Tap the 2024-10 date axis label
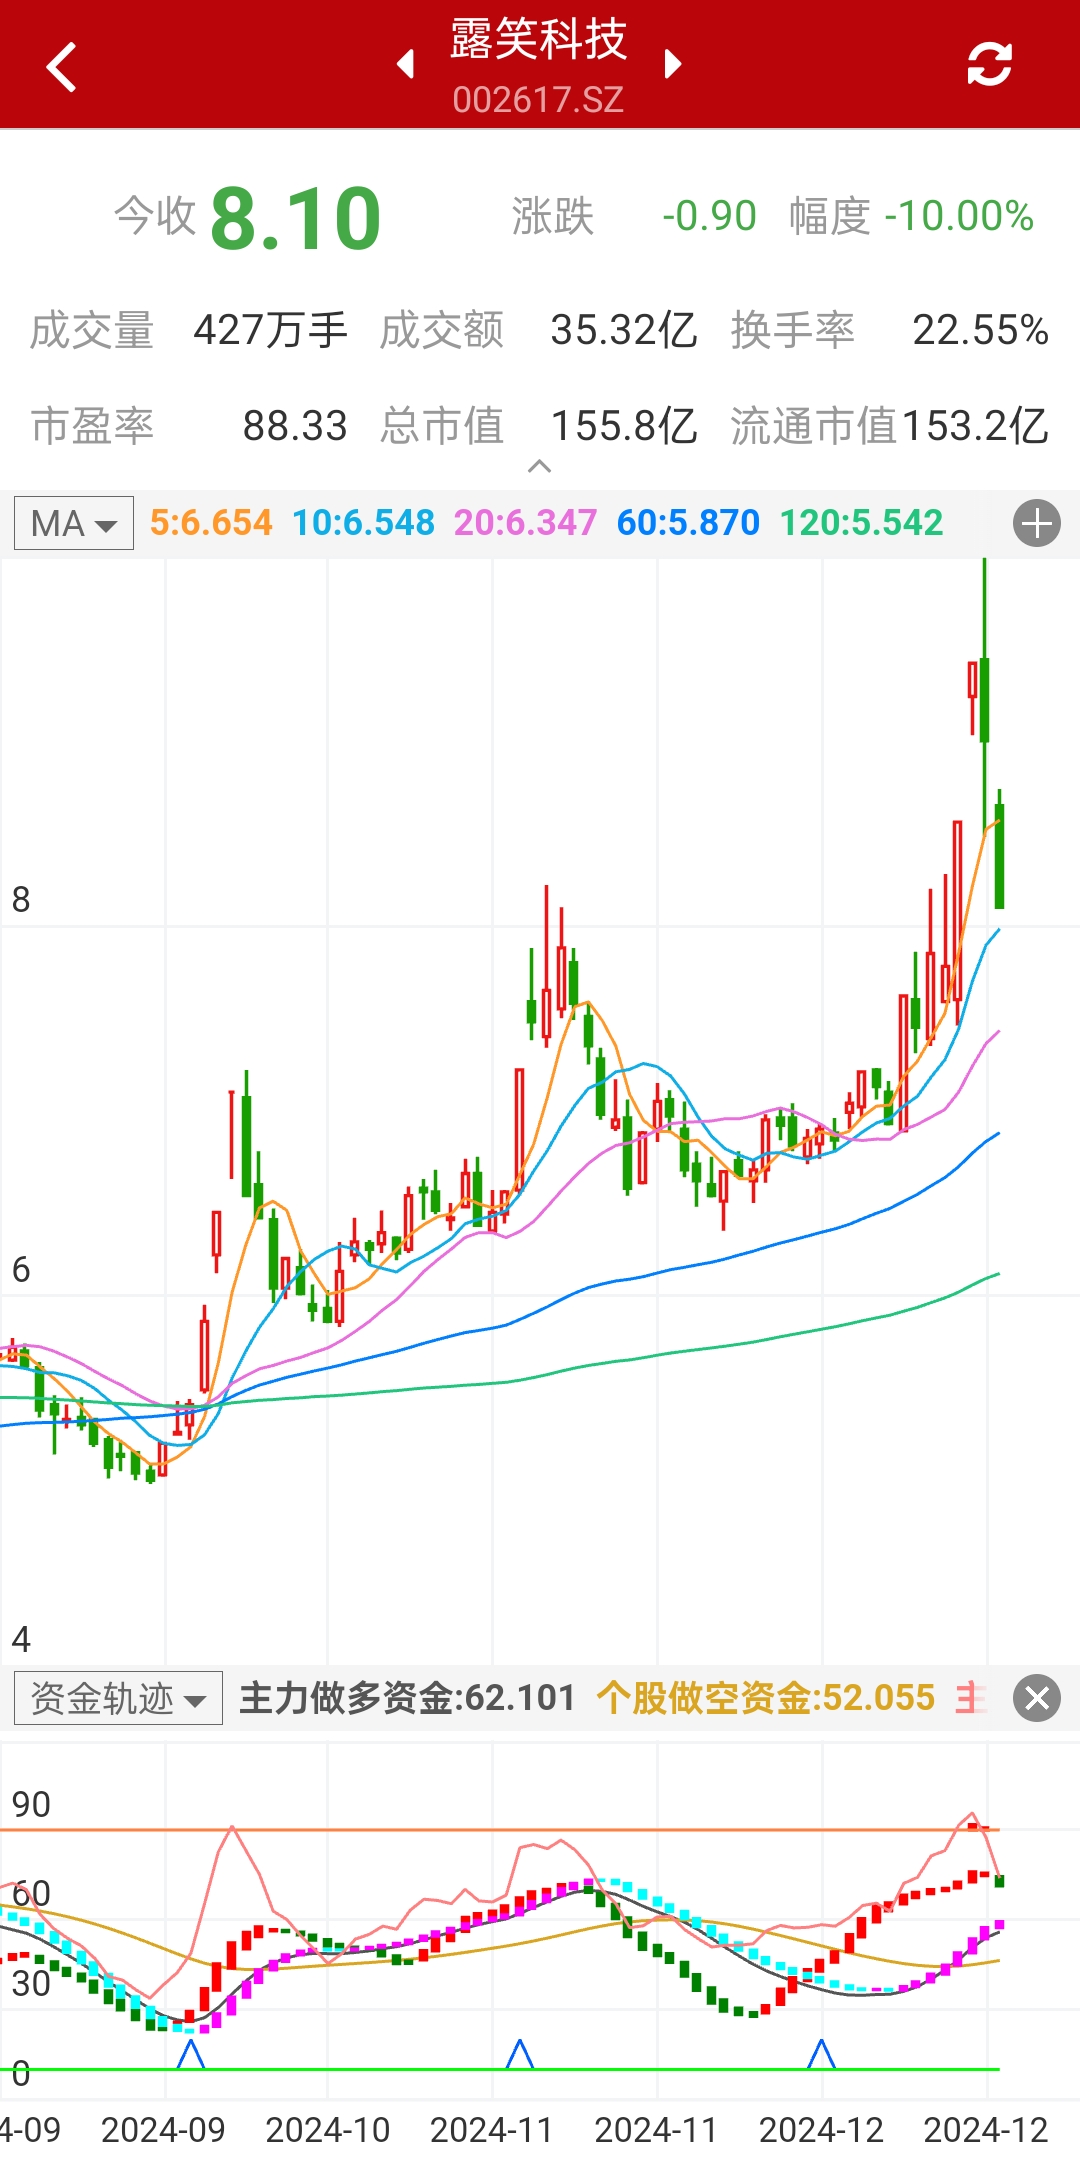Viewport: 1080px width, 2164px height. tap(327, 2130)
